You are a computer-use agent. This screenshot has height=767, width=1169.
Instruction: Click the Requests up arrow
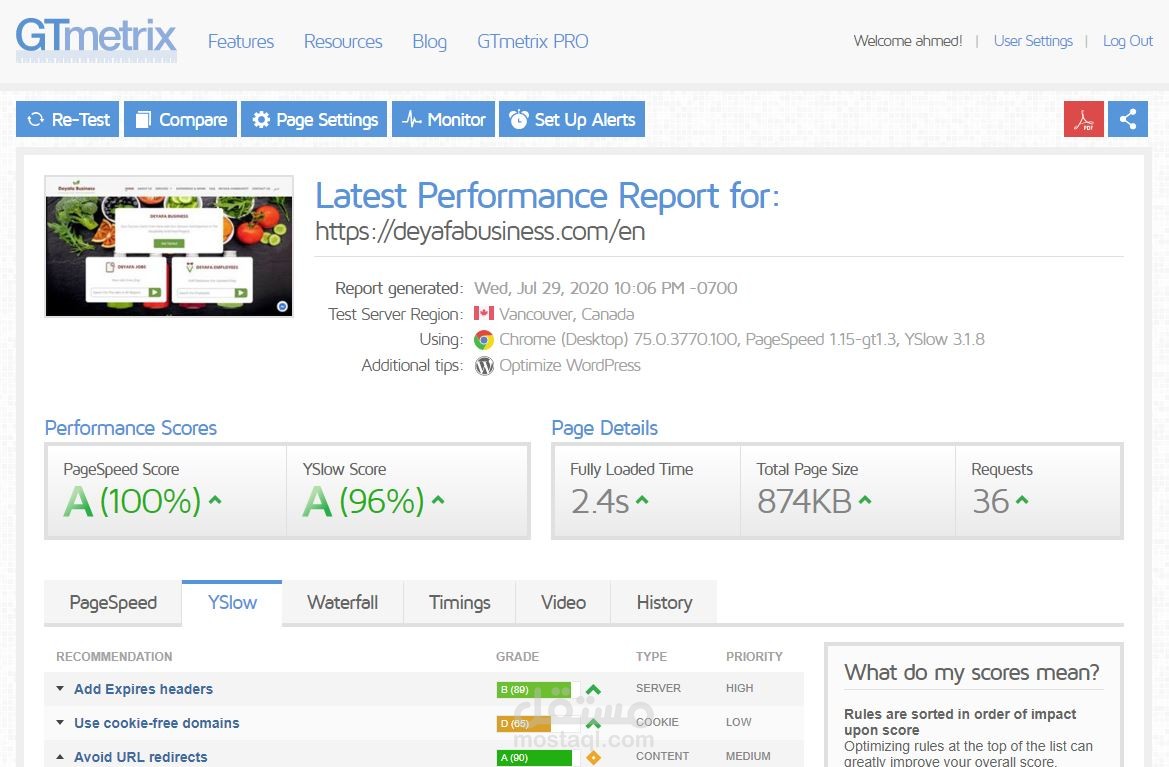coord(1022,500)
